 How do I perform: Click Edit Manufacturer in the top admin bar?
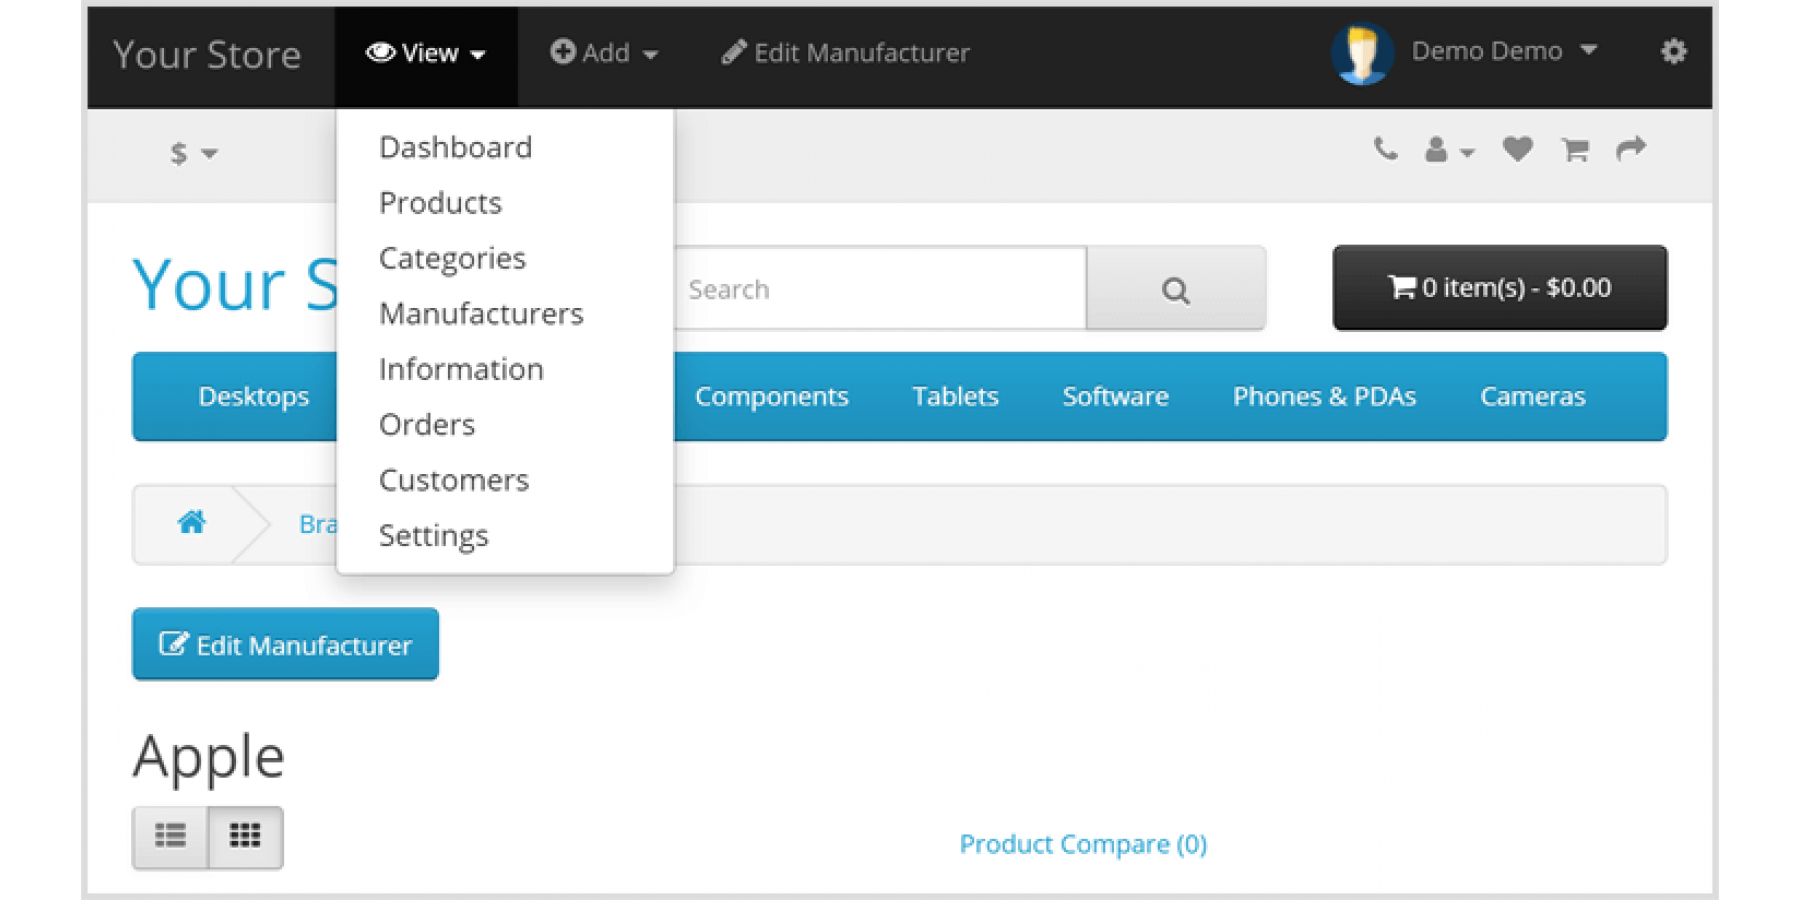[846, 53]
